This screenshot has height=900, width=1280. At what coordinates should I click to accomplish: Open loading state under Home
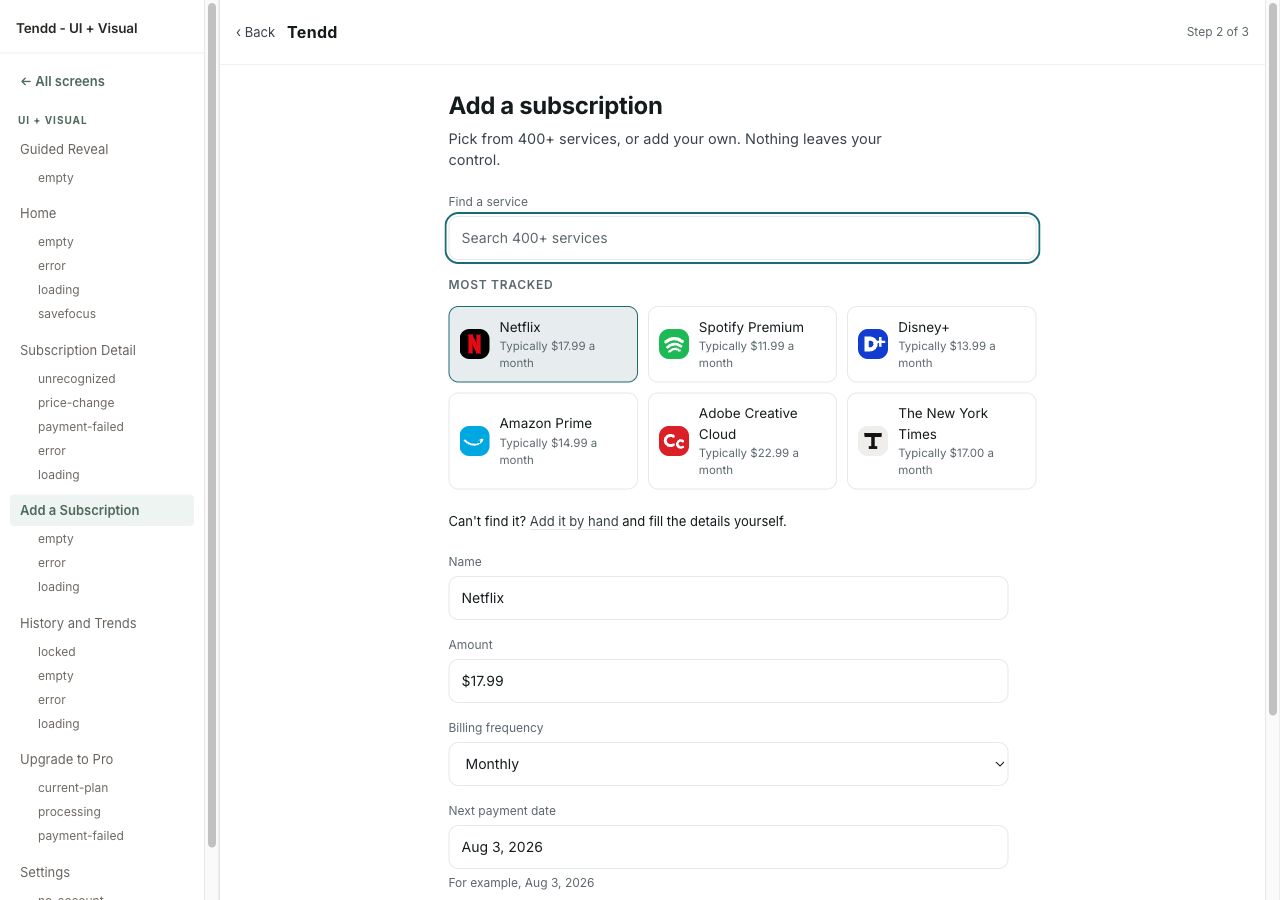[x=59, y=290]
